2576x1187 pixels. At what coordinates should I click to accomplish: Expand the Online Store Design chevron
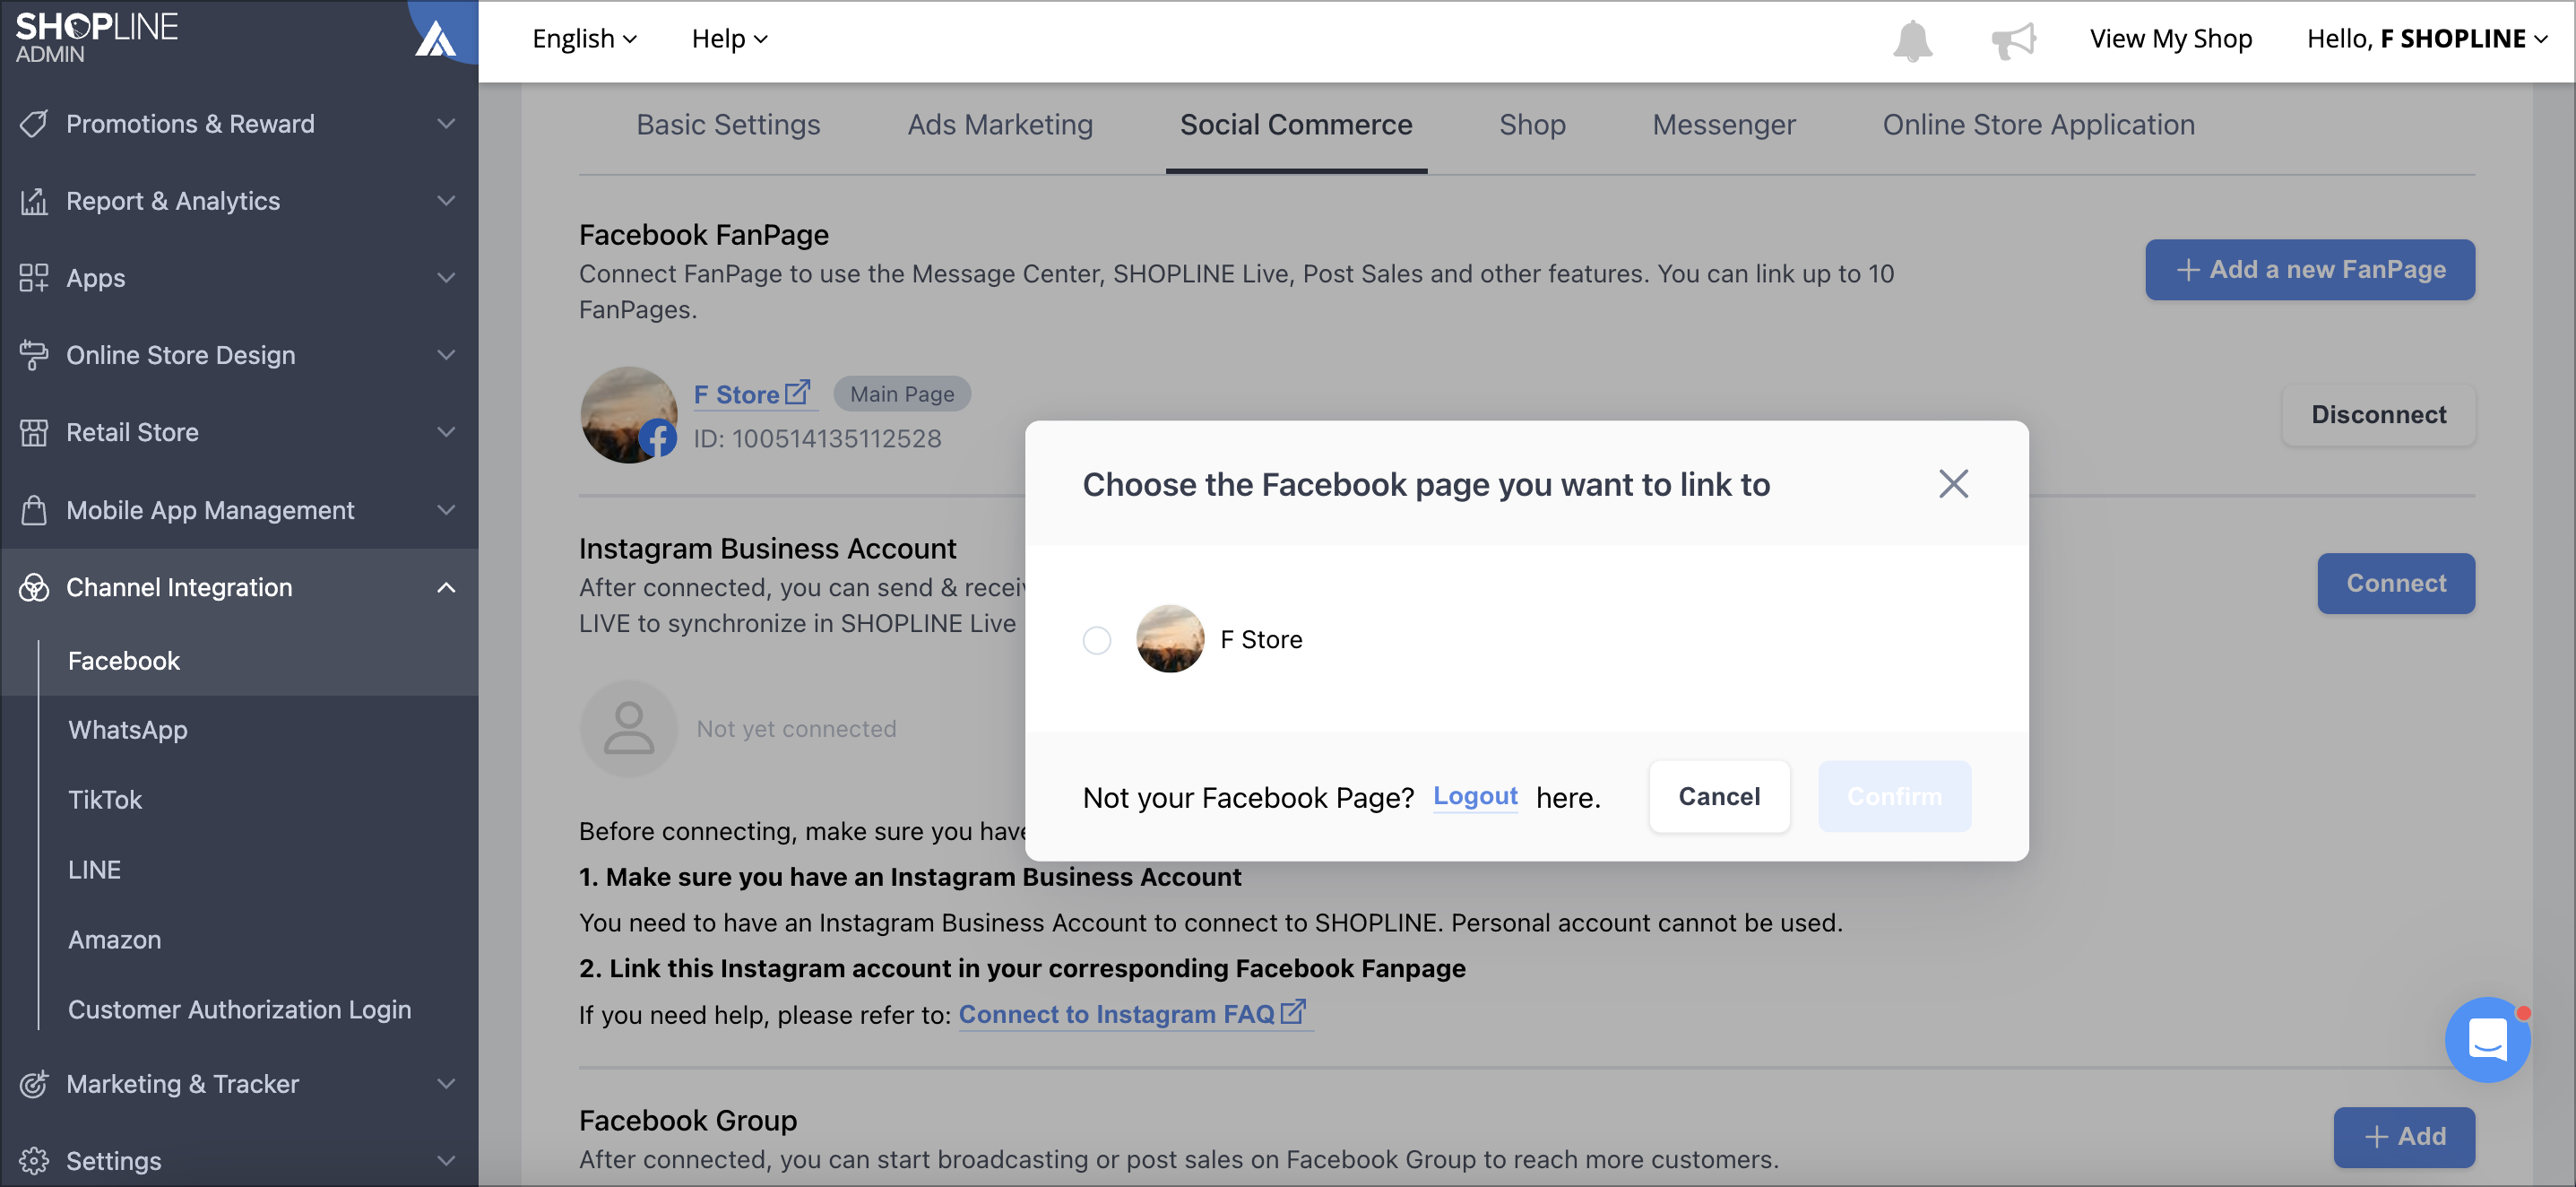pos(446,355)
